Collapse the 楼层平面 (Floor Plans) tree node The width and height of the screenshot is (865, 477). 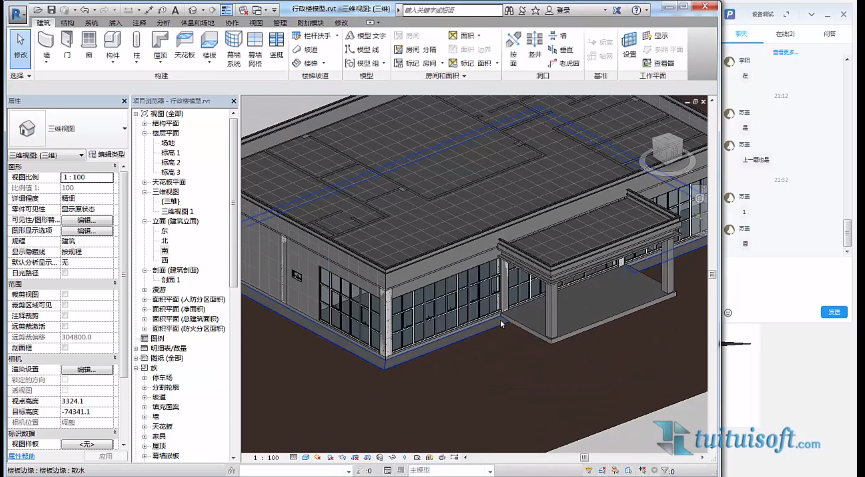pos(145,133)
